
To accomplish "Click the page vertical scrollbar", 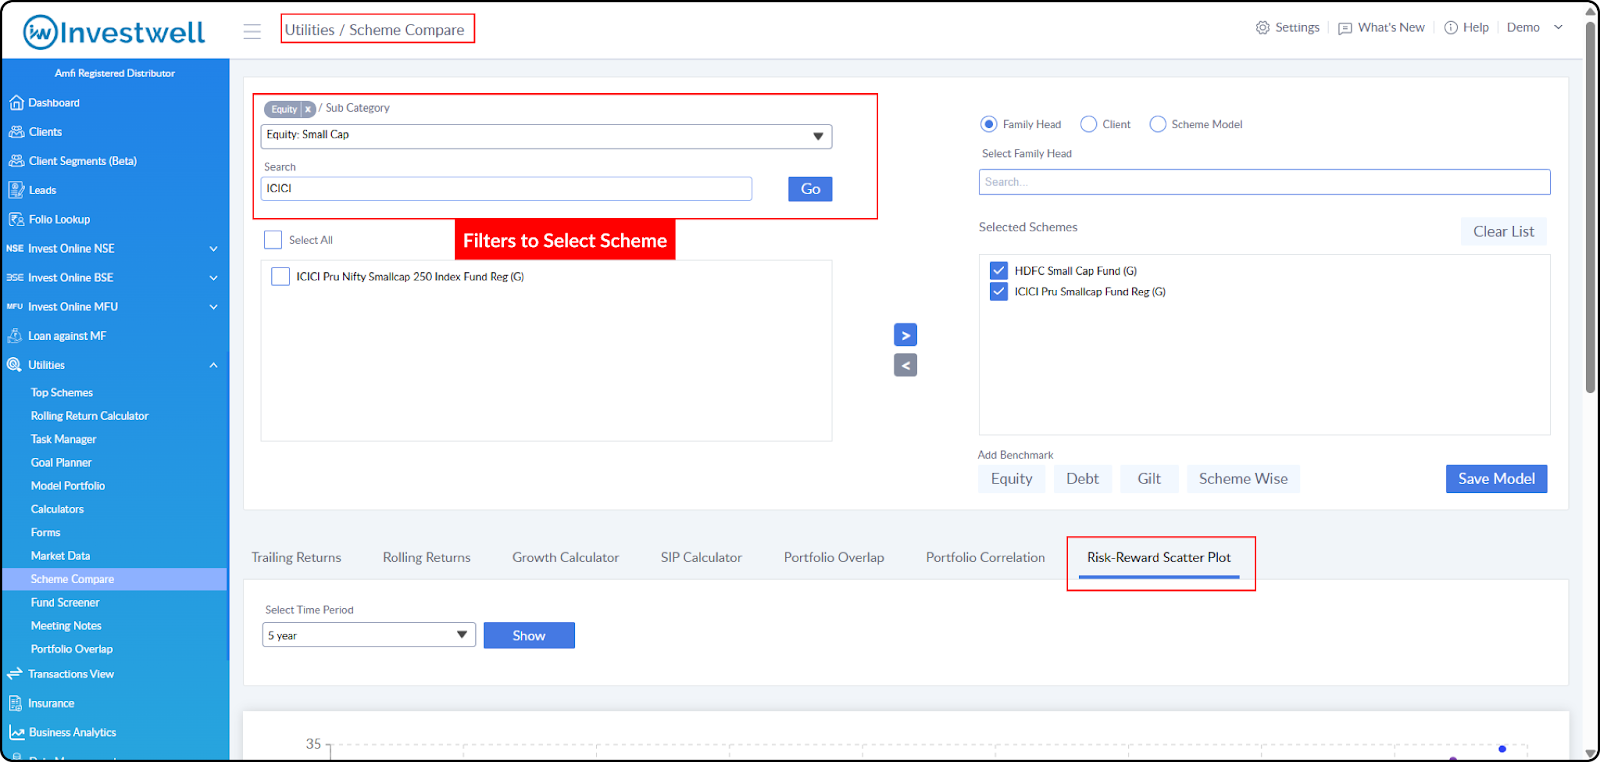I will click(1590, 208).
